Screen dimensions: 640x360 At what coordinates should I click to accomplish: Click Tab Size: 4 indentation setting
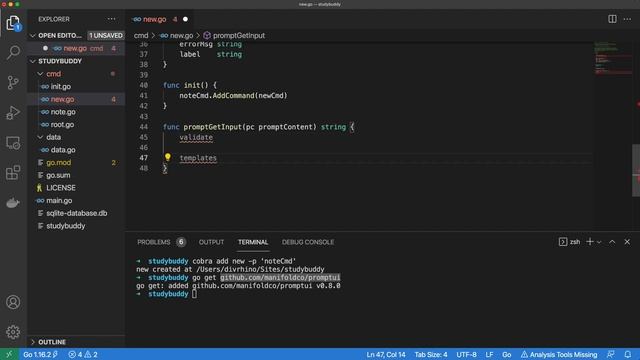[x=431, y=354]
